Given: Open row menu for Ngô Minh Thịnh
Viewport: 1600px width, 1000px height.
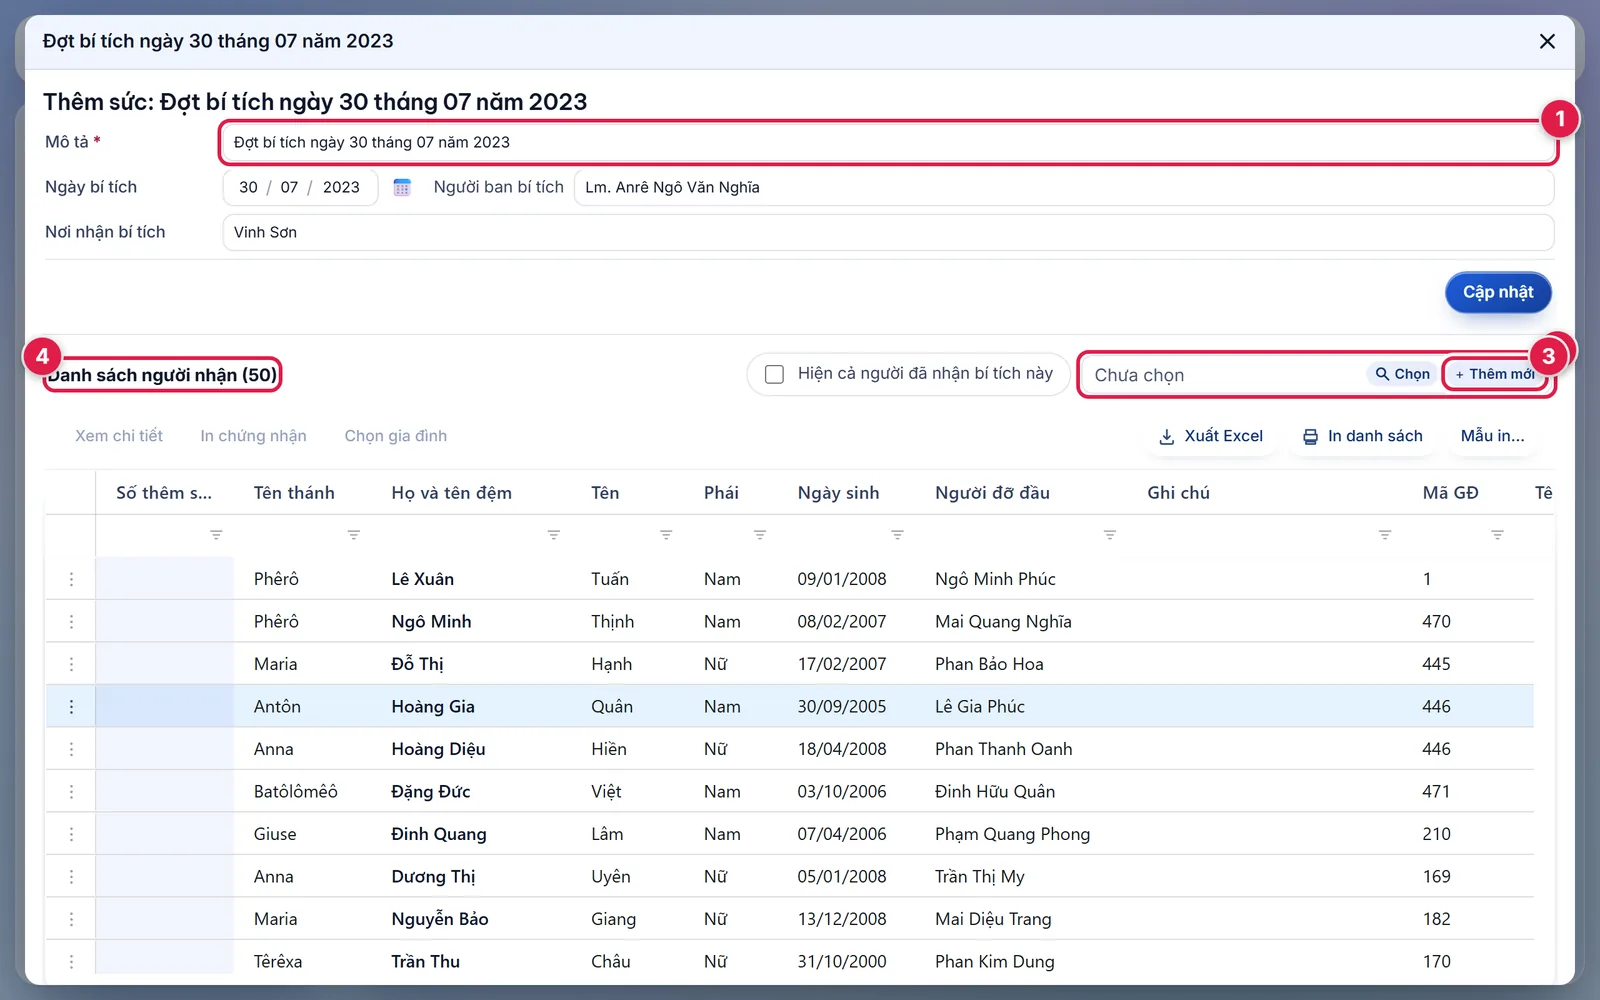Looking at the screenshot, I should (x=71, y=622).
